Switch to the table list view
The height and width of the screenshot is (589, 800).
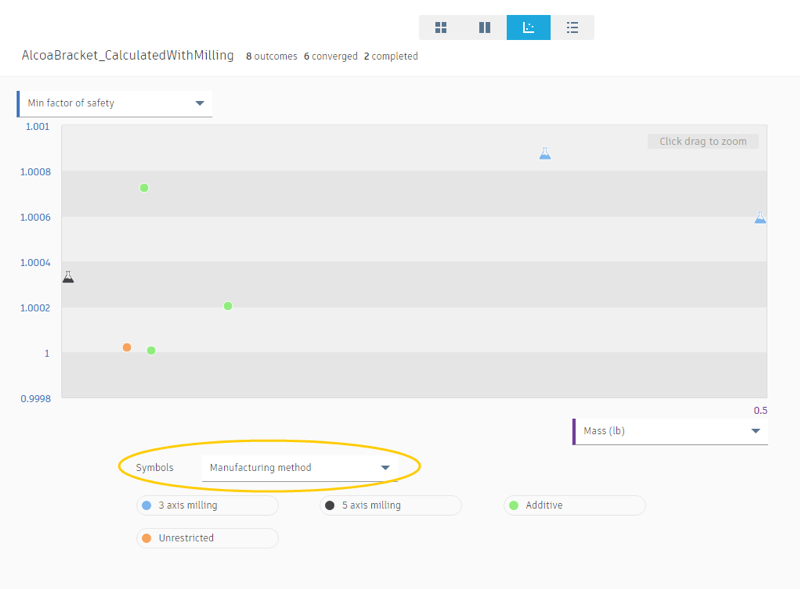pos(572,27)
